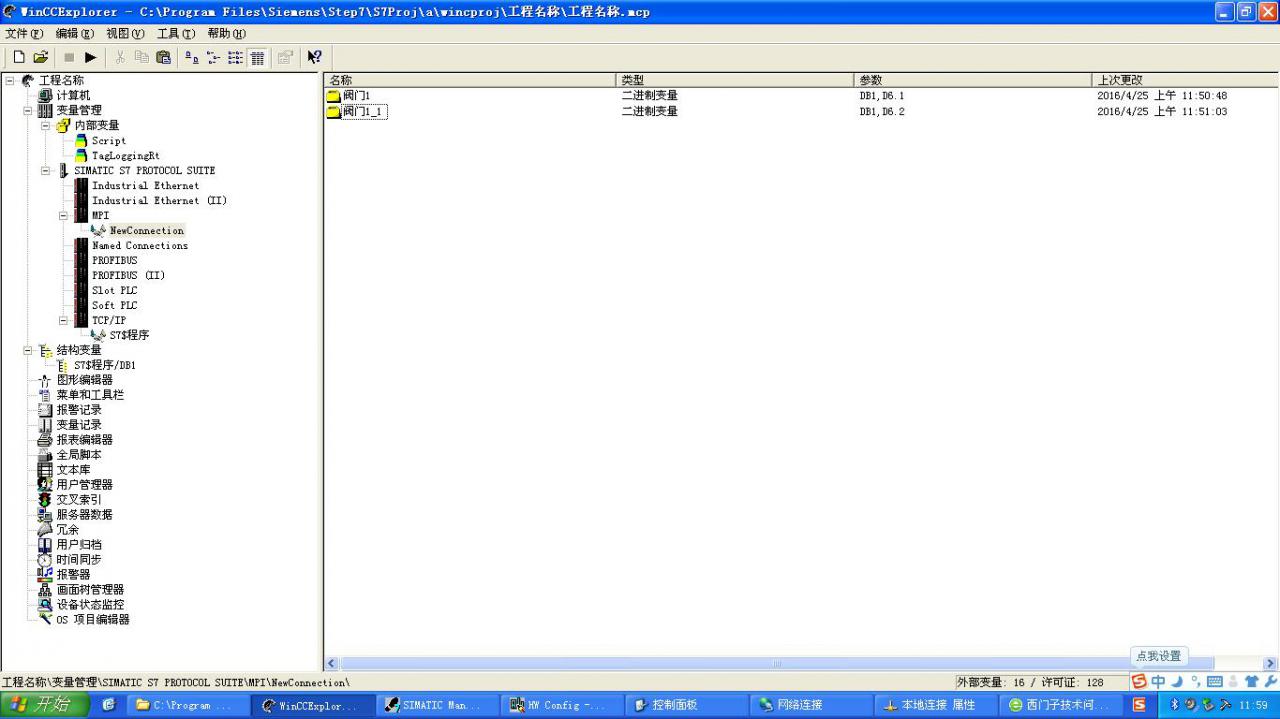Viewport: 1280px width, 719px height.
Task: Sort by the 名称 column header
Action: 470,80
